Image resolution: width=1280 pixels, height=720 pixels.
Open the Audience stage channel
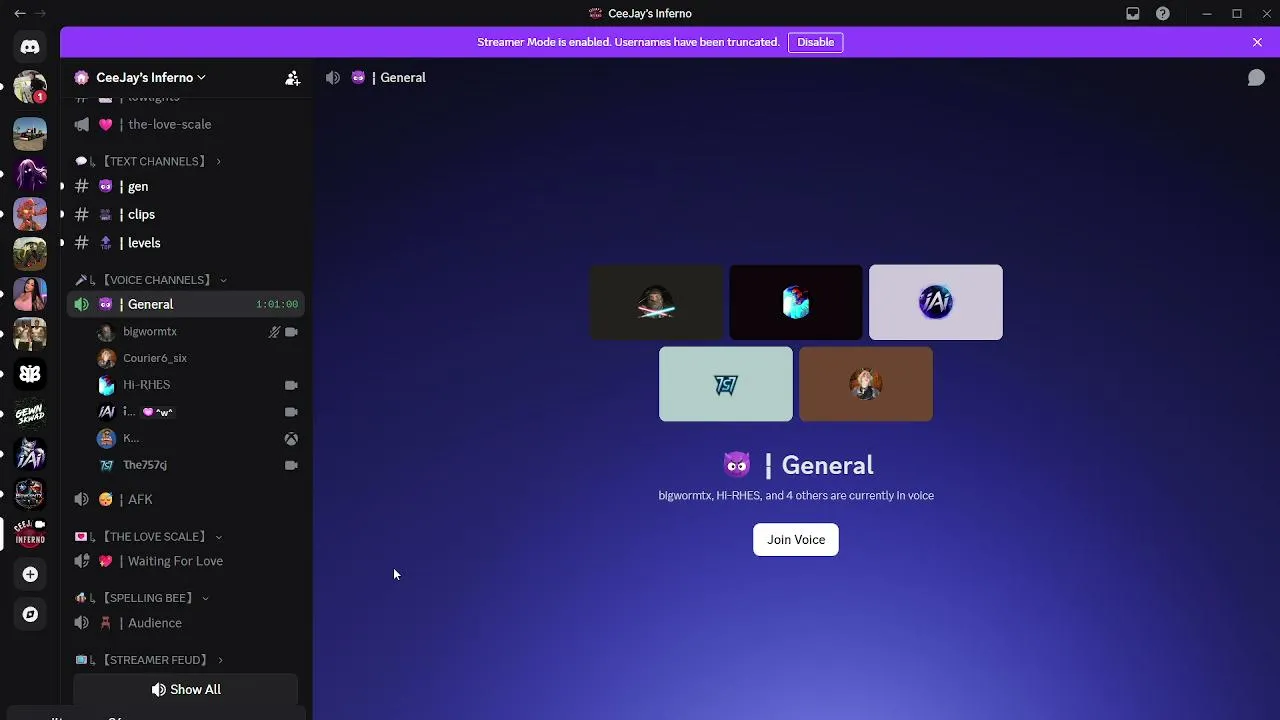(185, 624)
